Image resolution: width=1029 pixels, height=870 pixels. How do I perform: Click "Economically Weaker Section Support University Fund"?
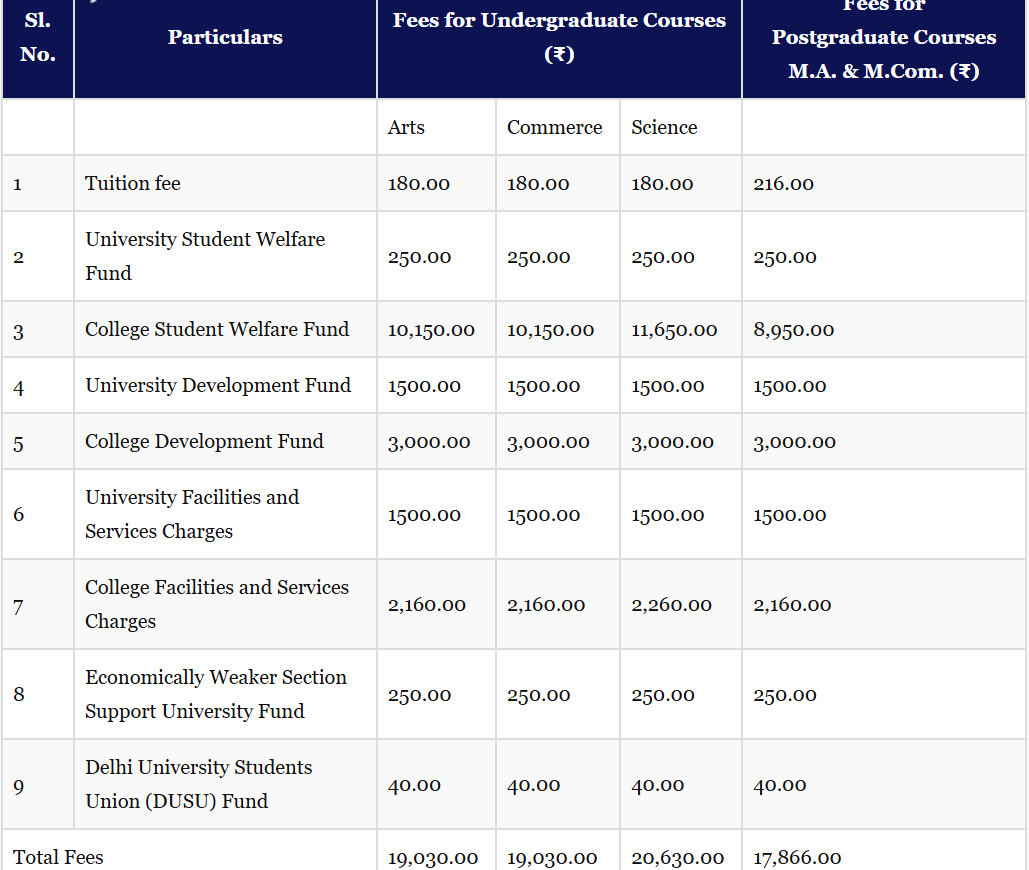pyautogui.click(x=215, y=694)
